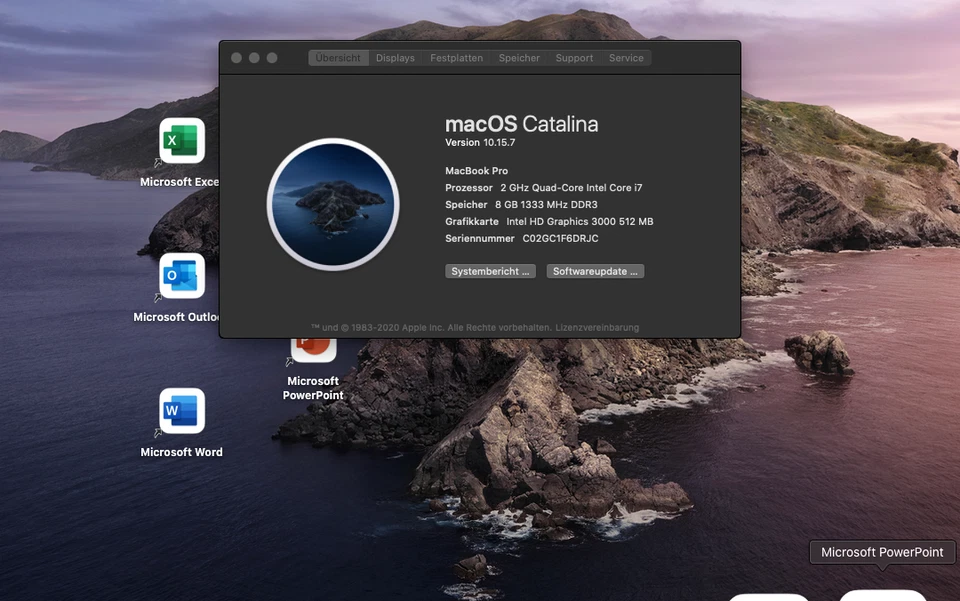Open the Microsoft Outlook desktop icon
960x601 pixels.
pyautogui.click(x=182, y=276)
